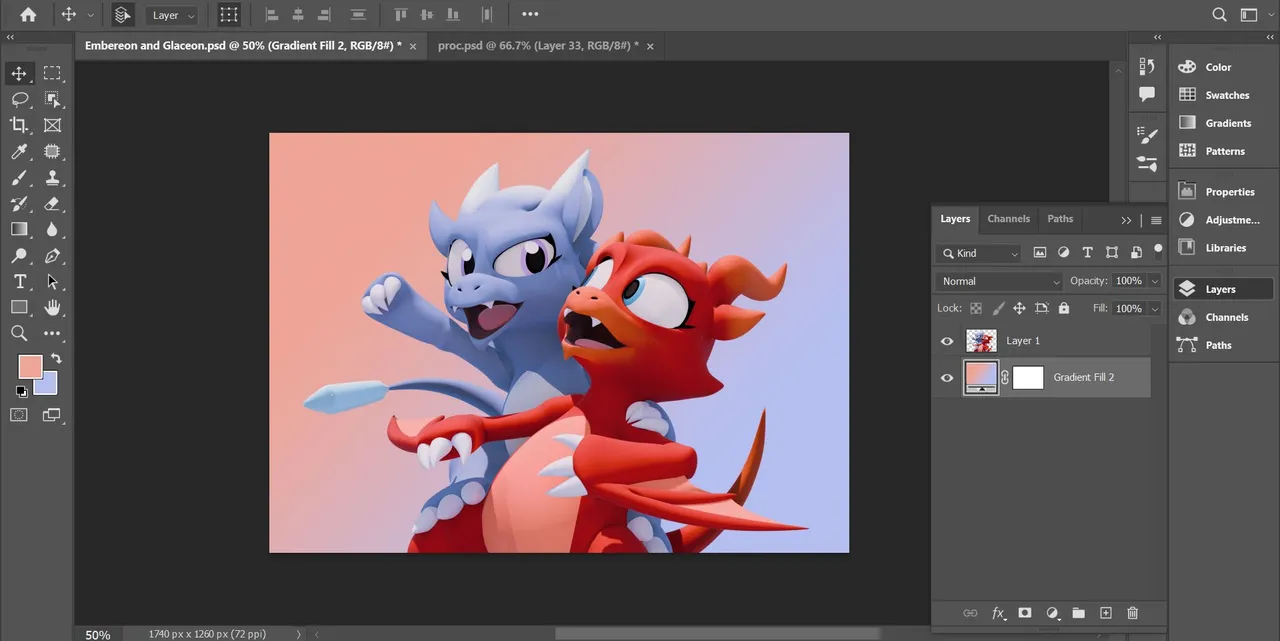
Task: Switch to the Paths tab
Action: pos(1060,219)
